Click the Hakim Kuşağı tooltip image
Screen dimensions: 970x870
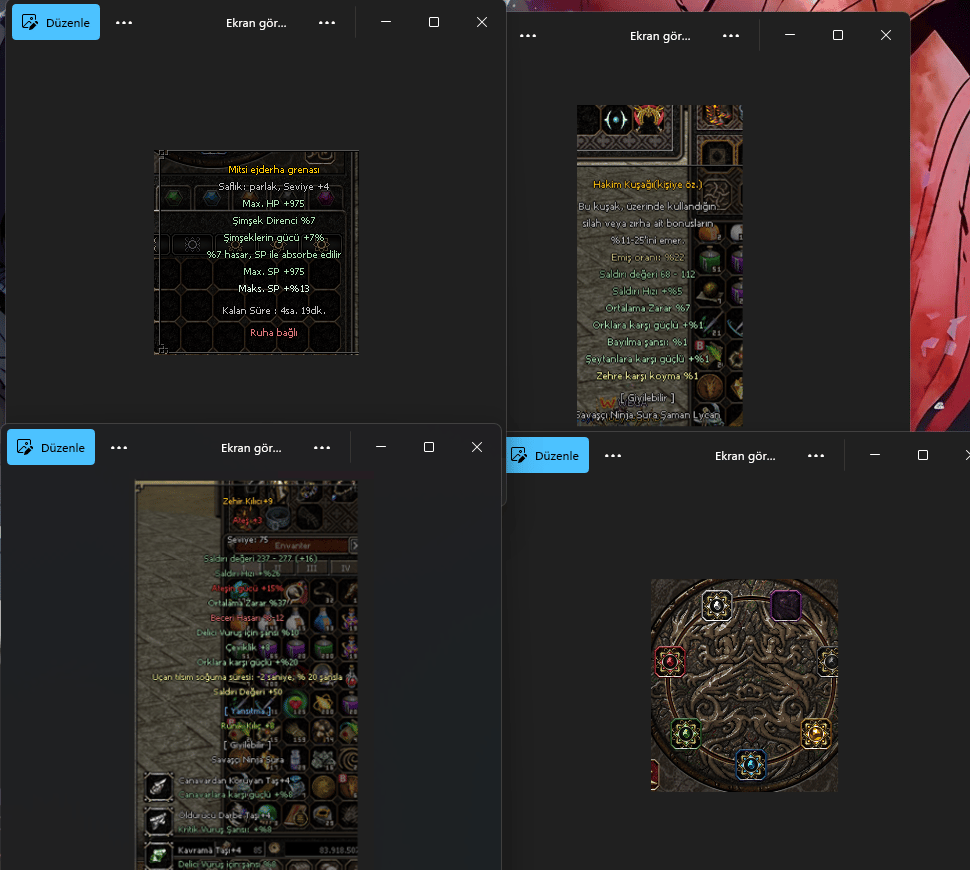[x=660, y=265]
